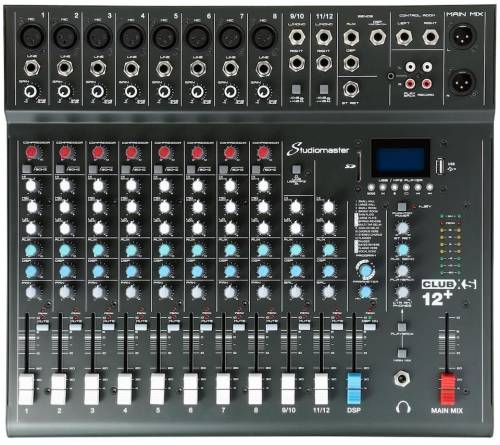Click the DSP parameter knob
The width and height of the screenshot is (500, 445).
(366, 292)
